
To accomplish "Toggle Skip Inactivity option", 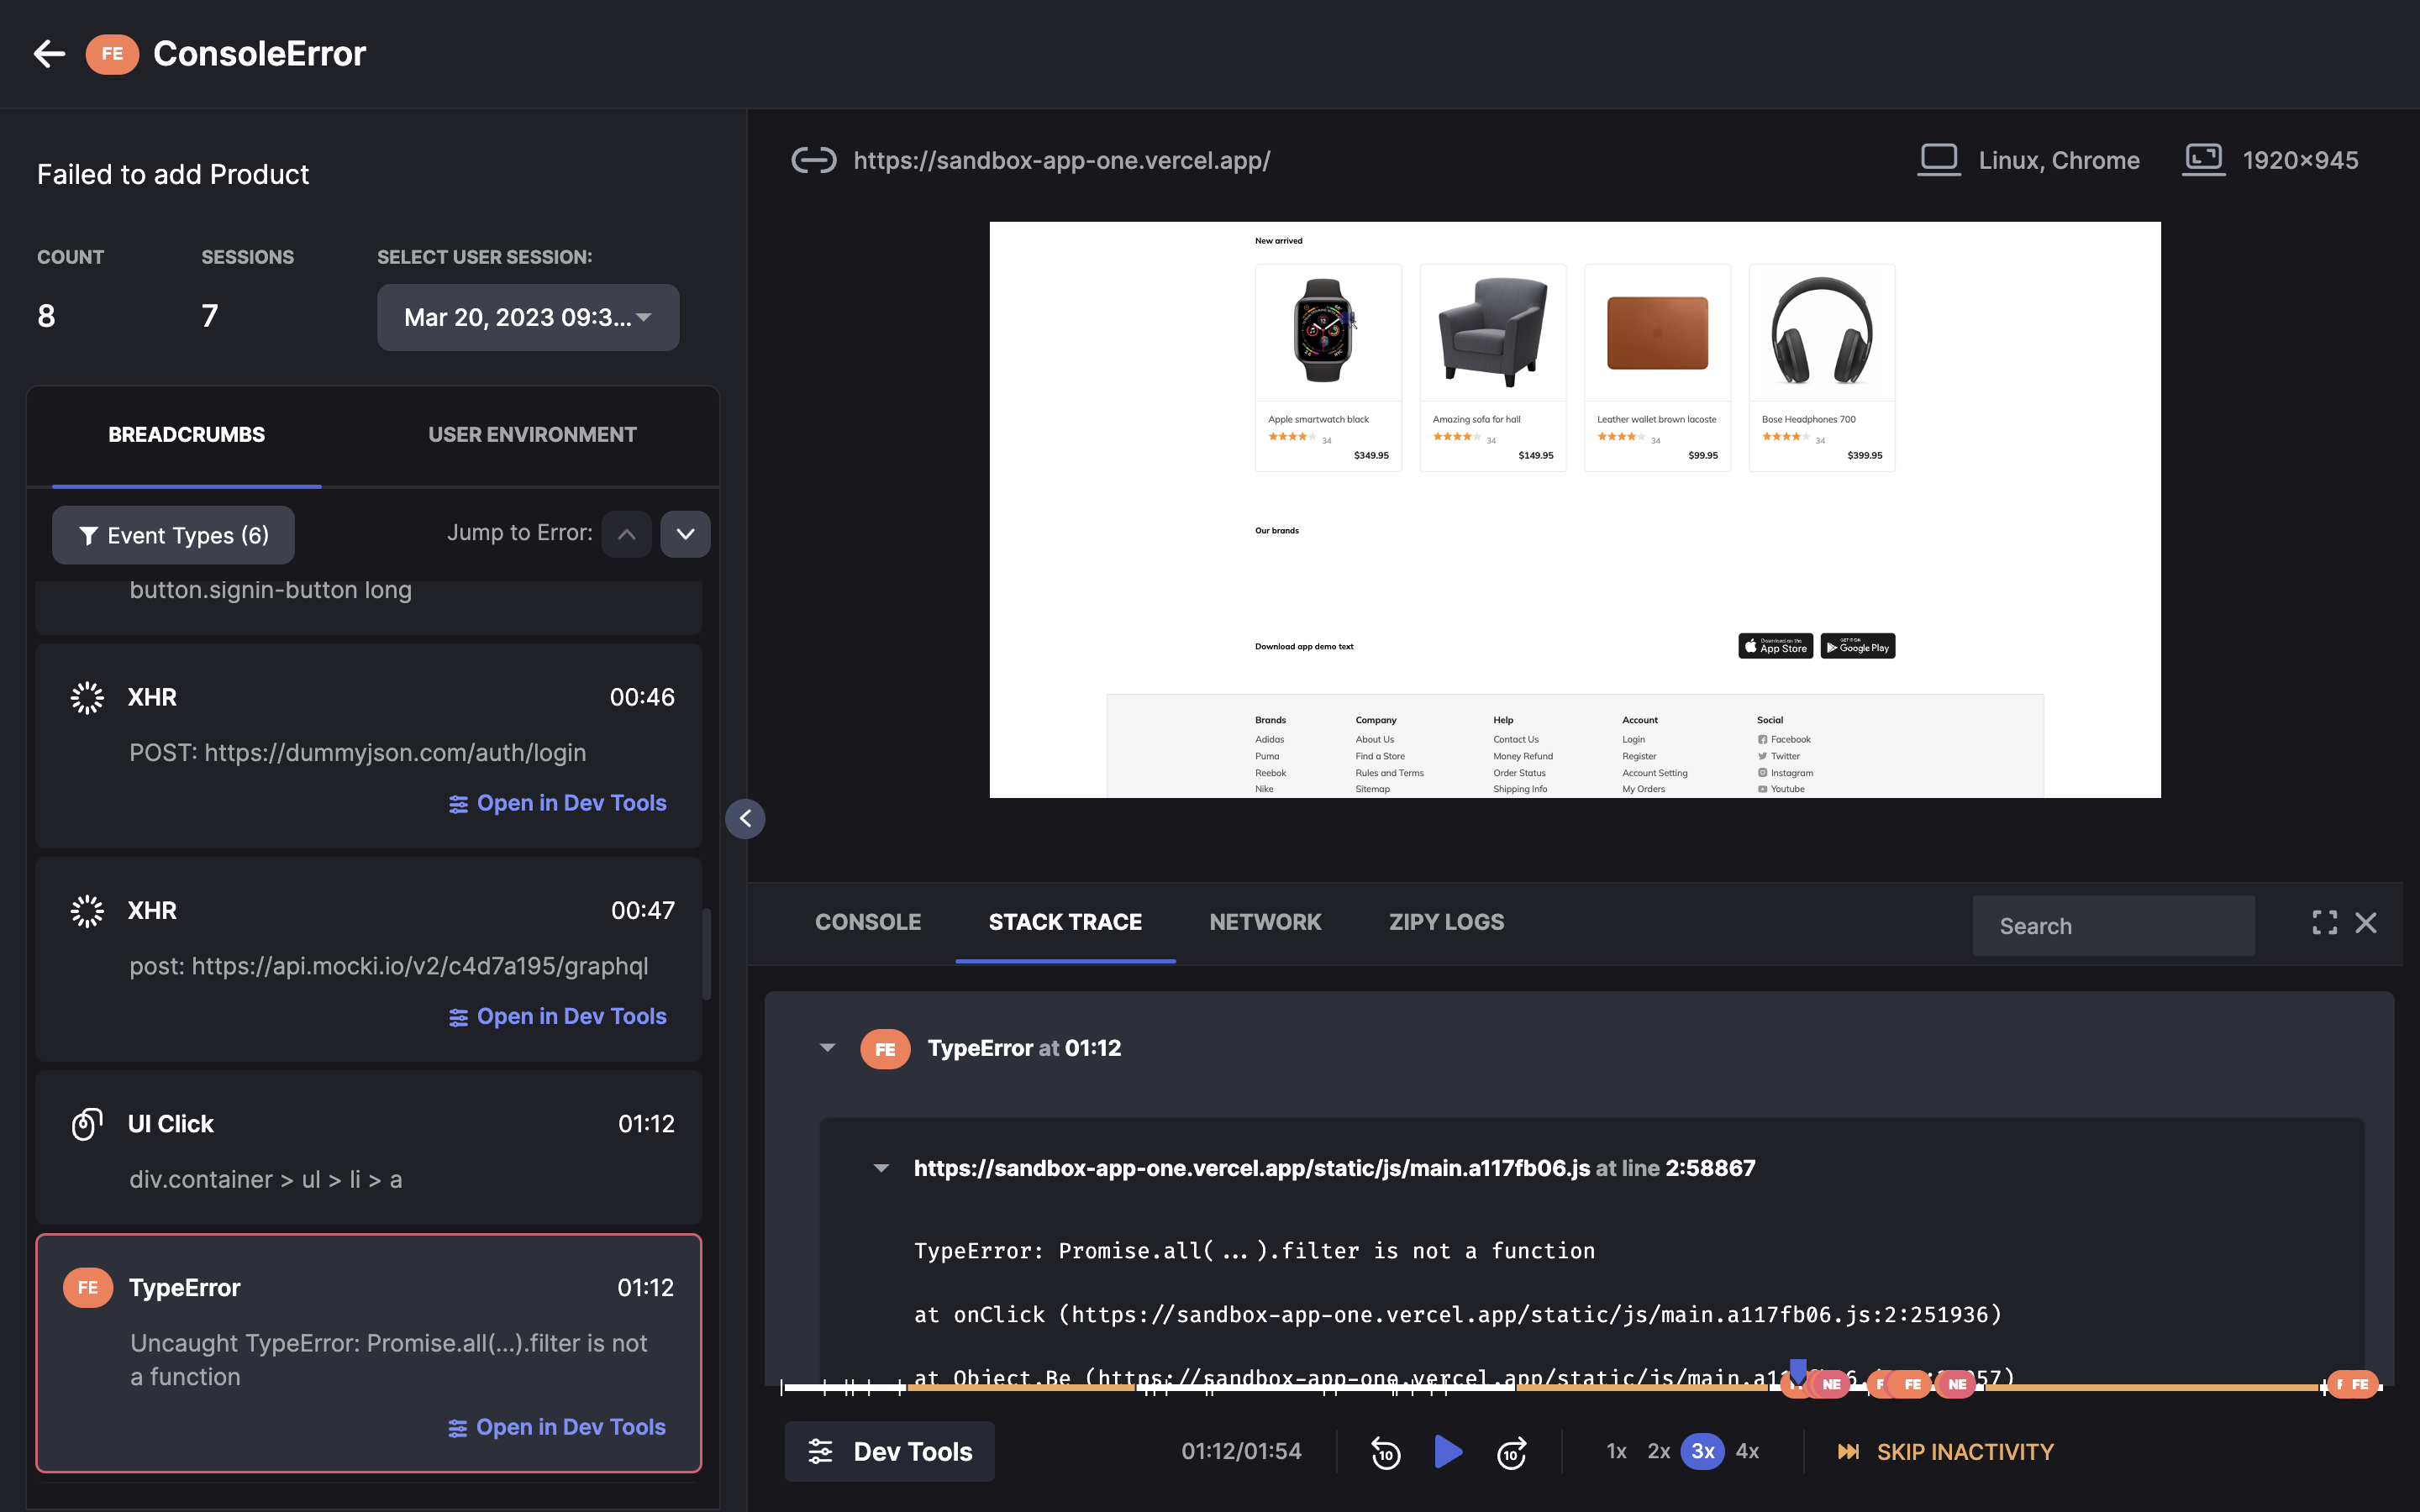I will (1946, 1451).
